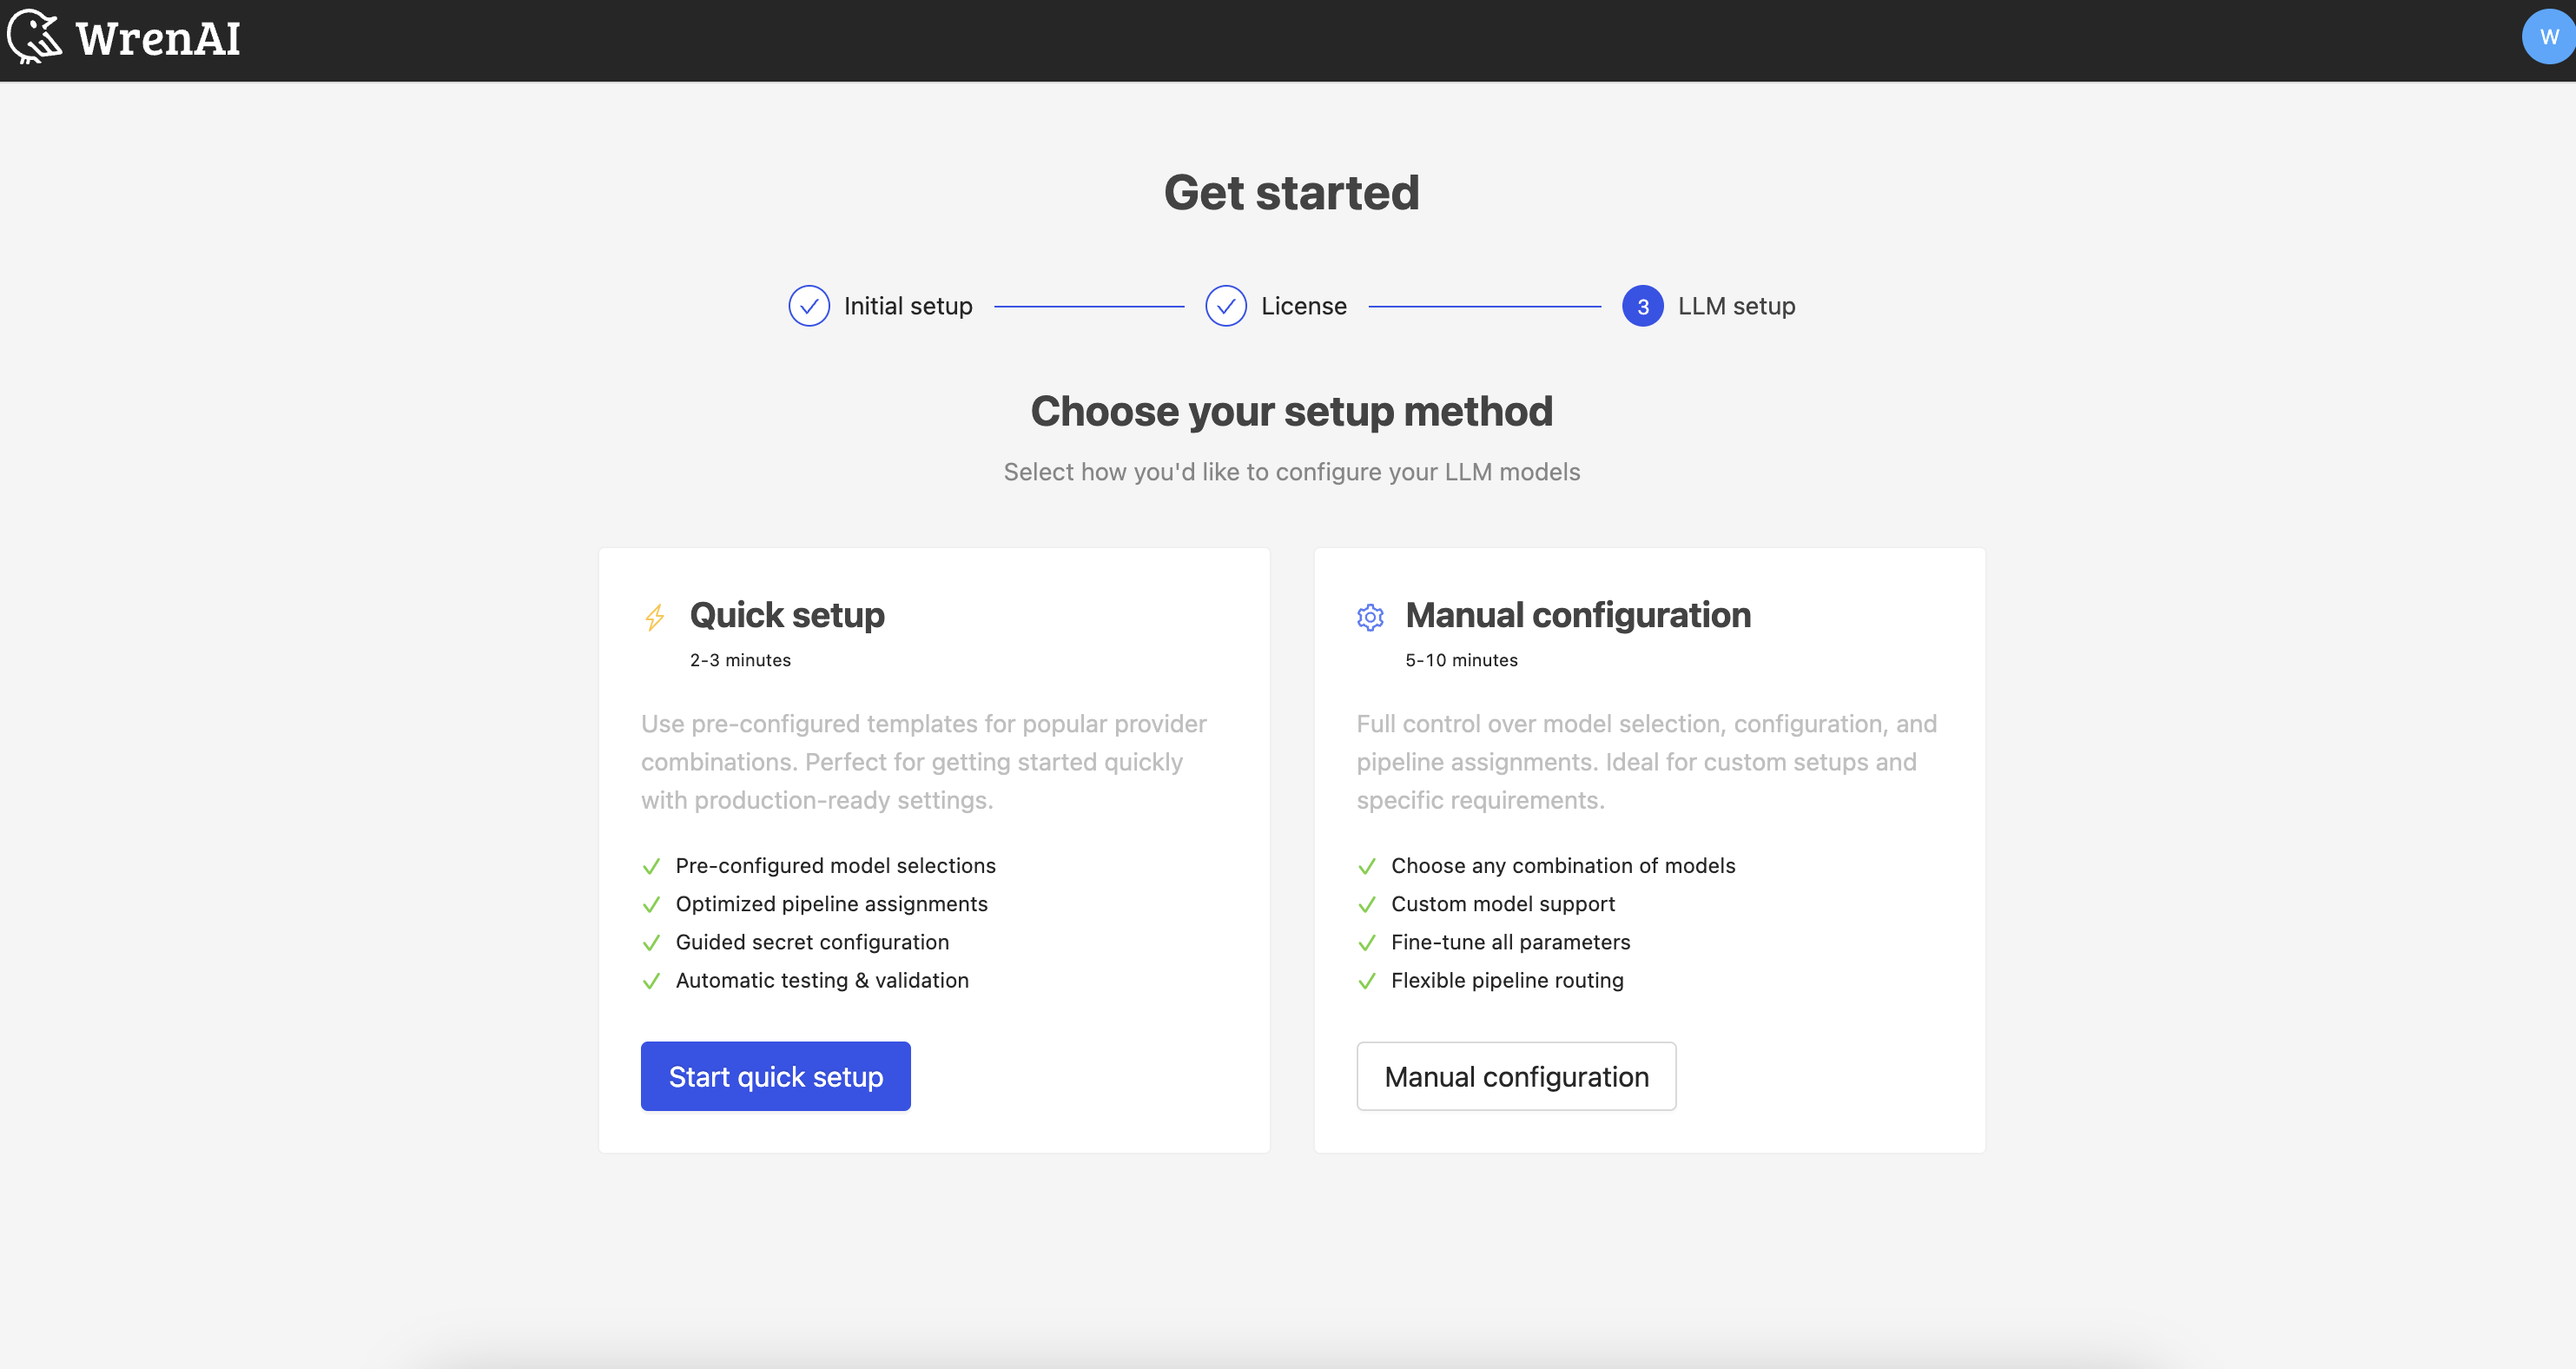Click the Quick setup lightning bolt icon
This screenshot has width=2576, height=1369.
[x=655, y=618]
